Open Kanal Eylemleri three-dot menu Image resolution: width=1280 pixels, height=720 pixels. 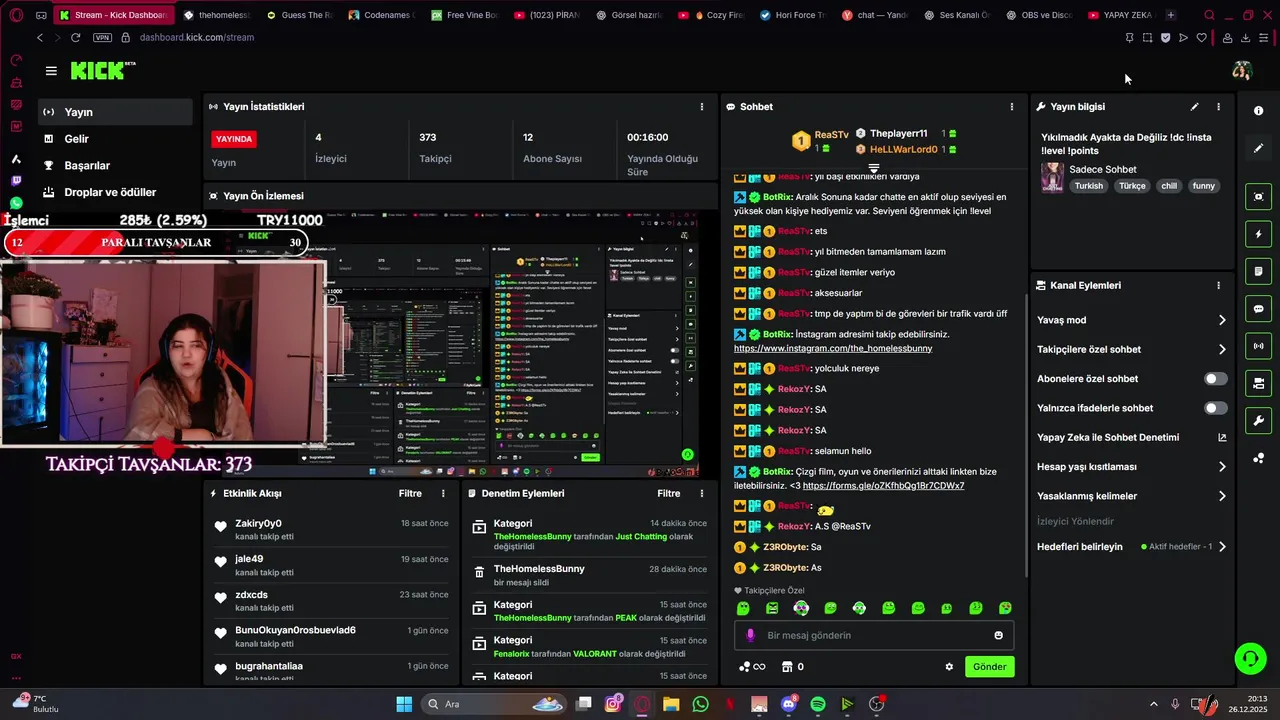click(x=1218, y=285)
